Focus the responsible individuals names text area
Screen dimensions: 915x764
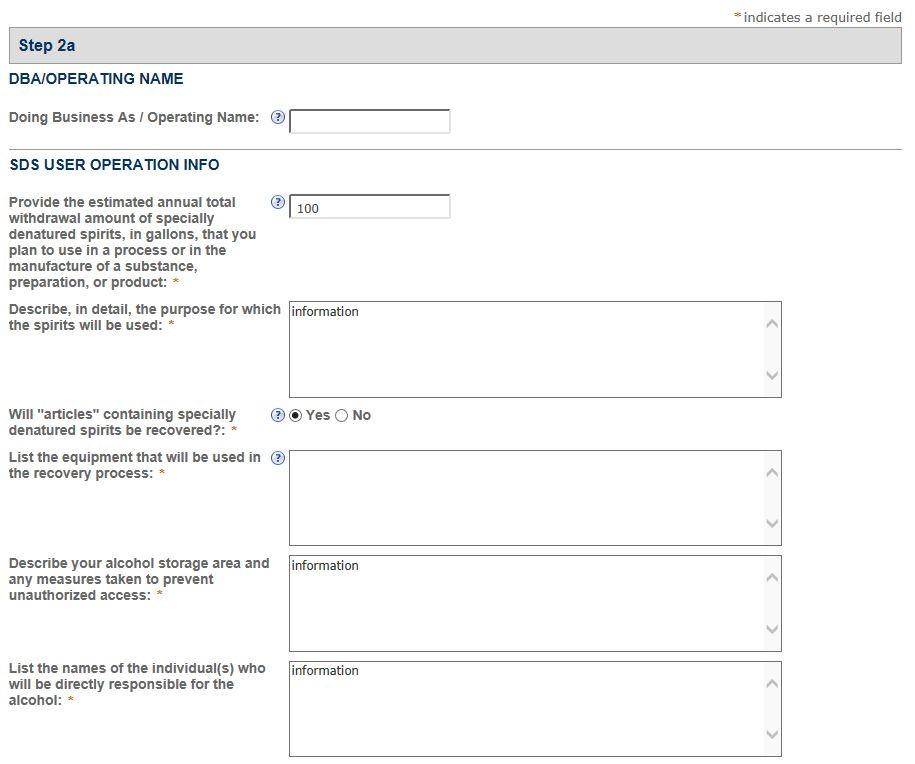point(525,708)
